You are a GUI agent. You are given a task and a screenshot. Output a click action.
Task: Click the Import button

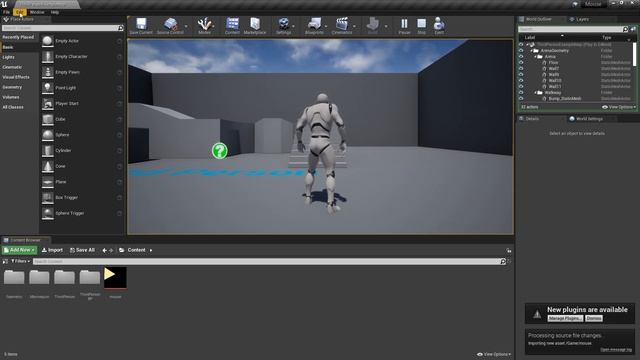52,250
